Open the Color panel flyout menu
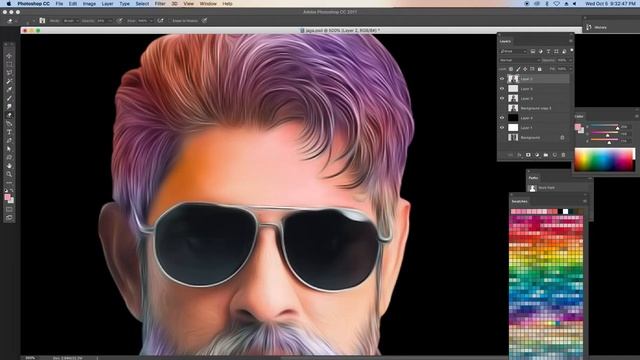Viewport: 640px width, 360px height. [636, 116]
